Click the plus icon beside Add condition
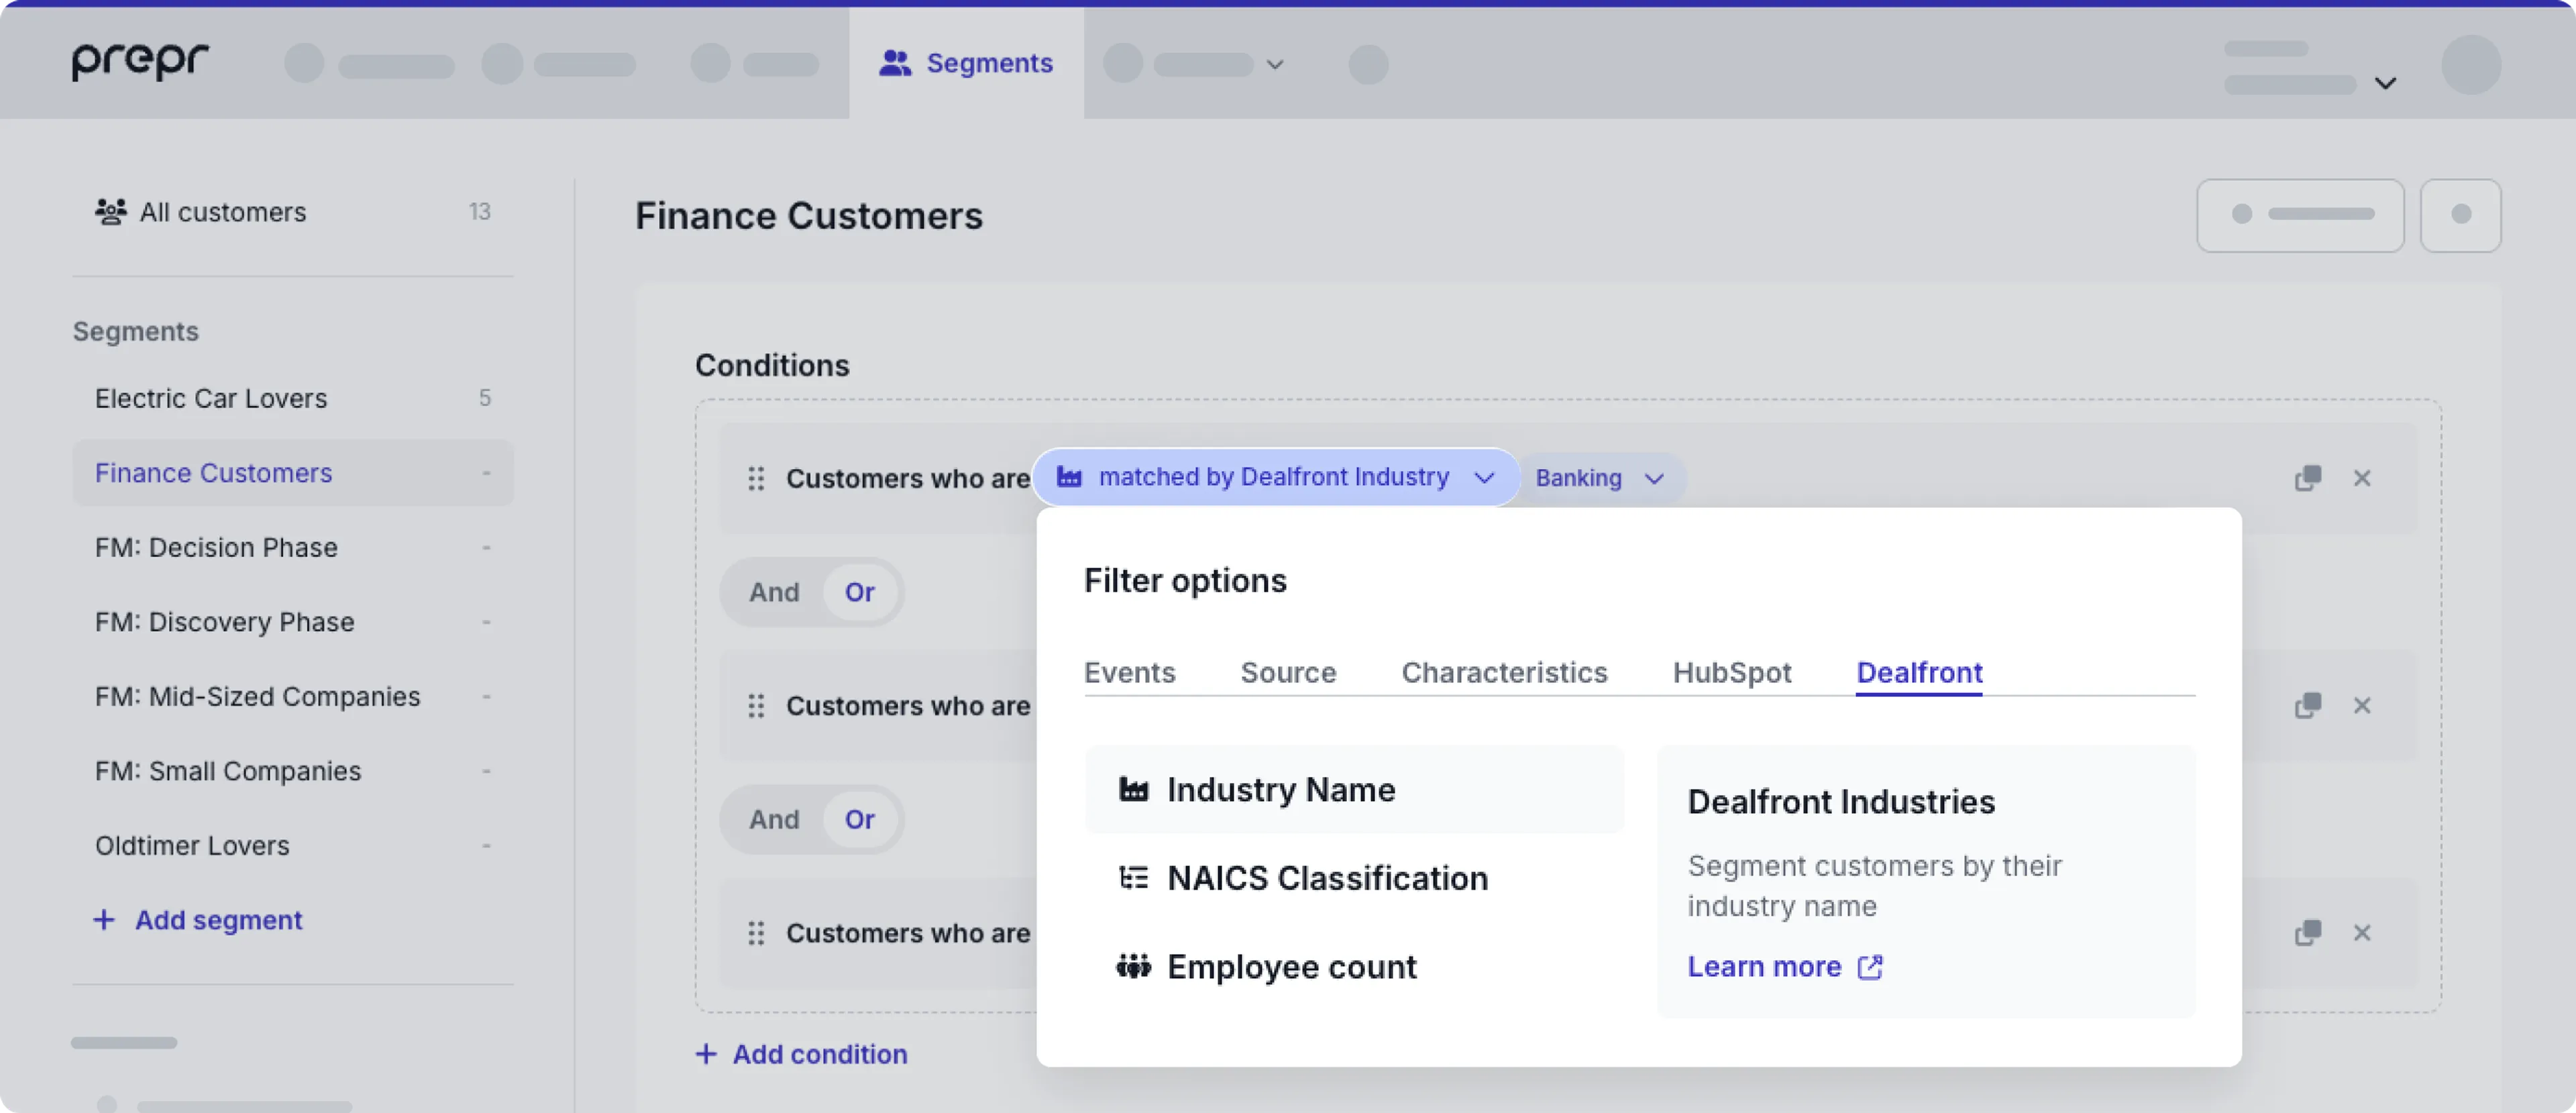The height and width of the screenshot is (1113, 2576). 706,1053
